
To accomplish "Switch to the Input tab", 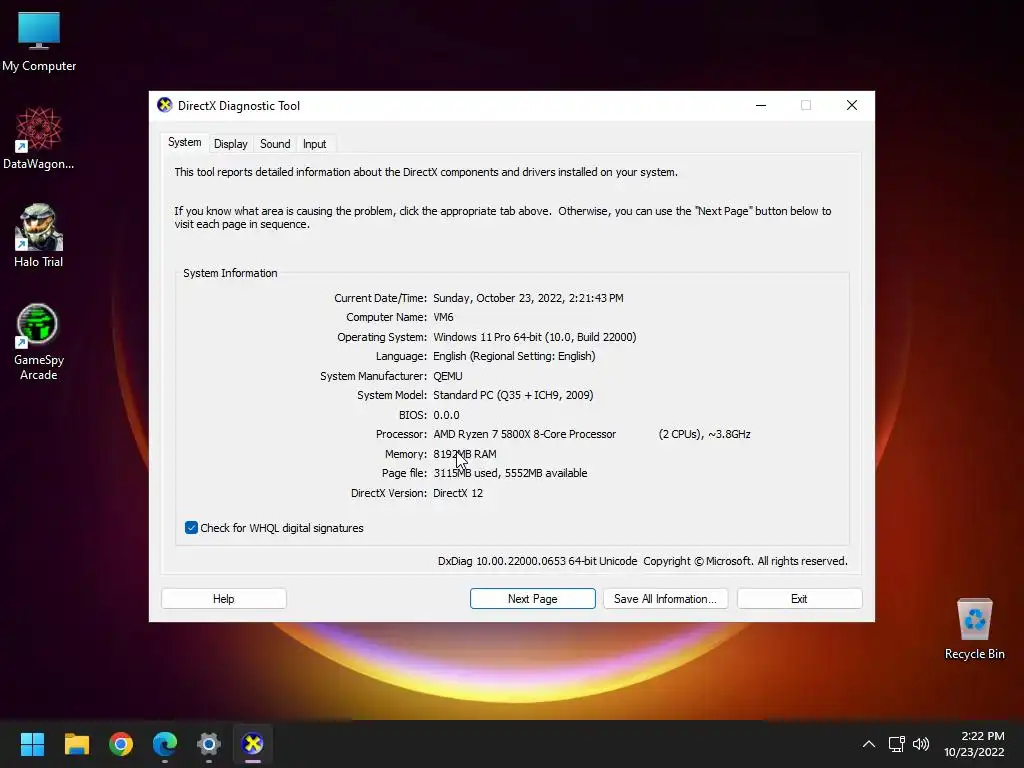I will [314, 144].
